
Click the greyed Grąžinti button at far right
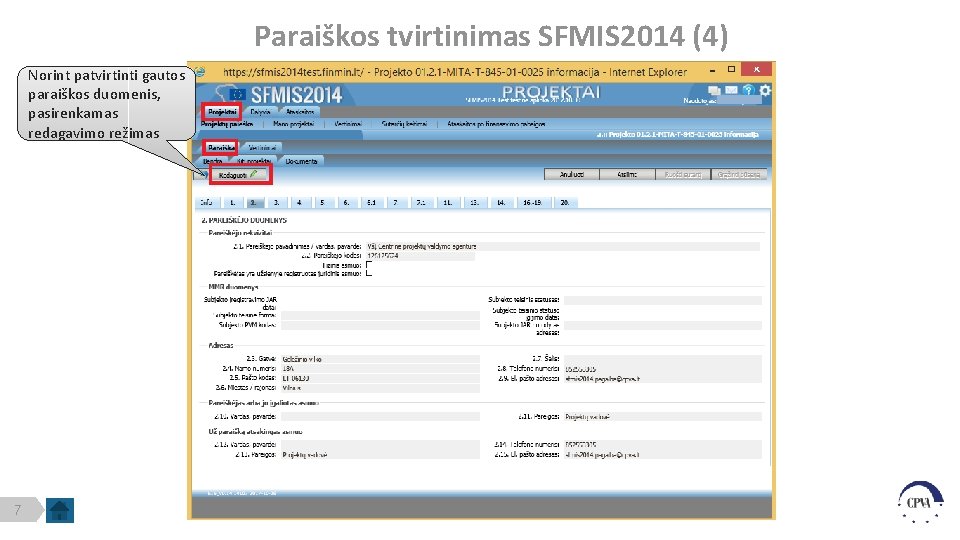point(738,174)
